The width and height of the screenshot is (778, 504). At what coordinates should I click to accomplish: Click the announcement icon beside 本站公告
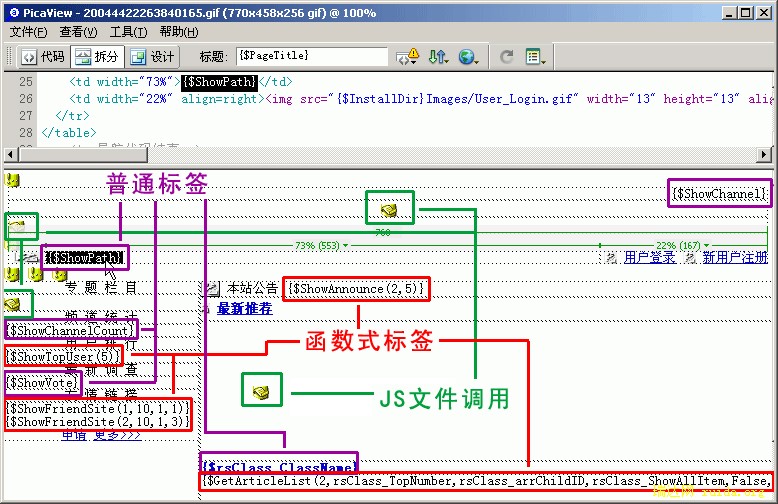click(212, 289)
